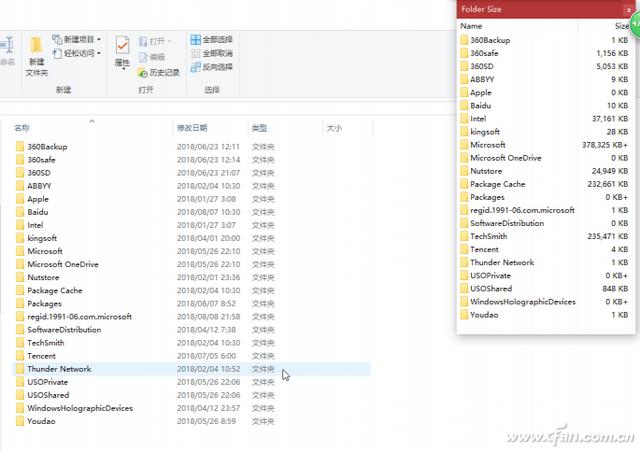Screen dimensions: 640x452
Task: Click kingsoft in Folder Size window
Action: tap(480, 131)
